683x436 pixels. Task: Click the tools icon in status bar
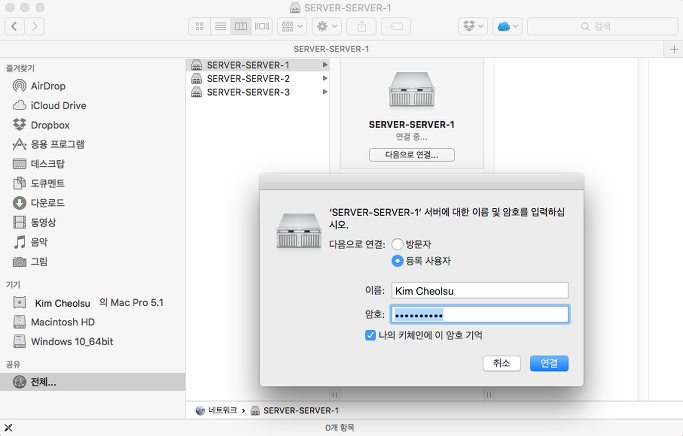8,428
